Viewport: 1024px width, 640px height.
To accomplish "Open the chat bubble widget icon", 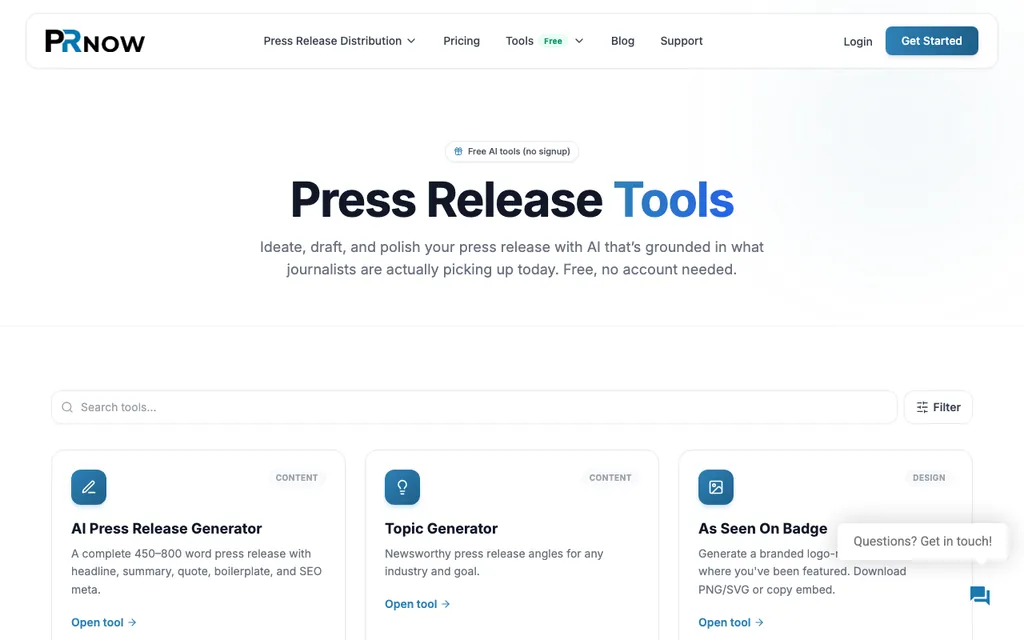I will click(980, 595).
